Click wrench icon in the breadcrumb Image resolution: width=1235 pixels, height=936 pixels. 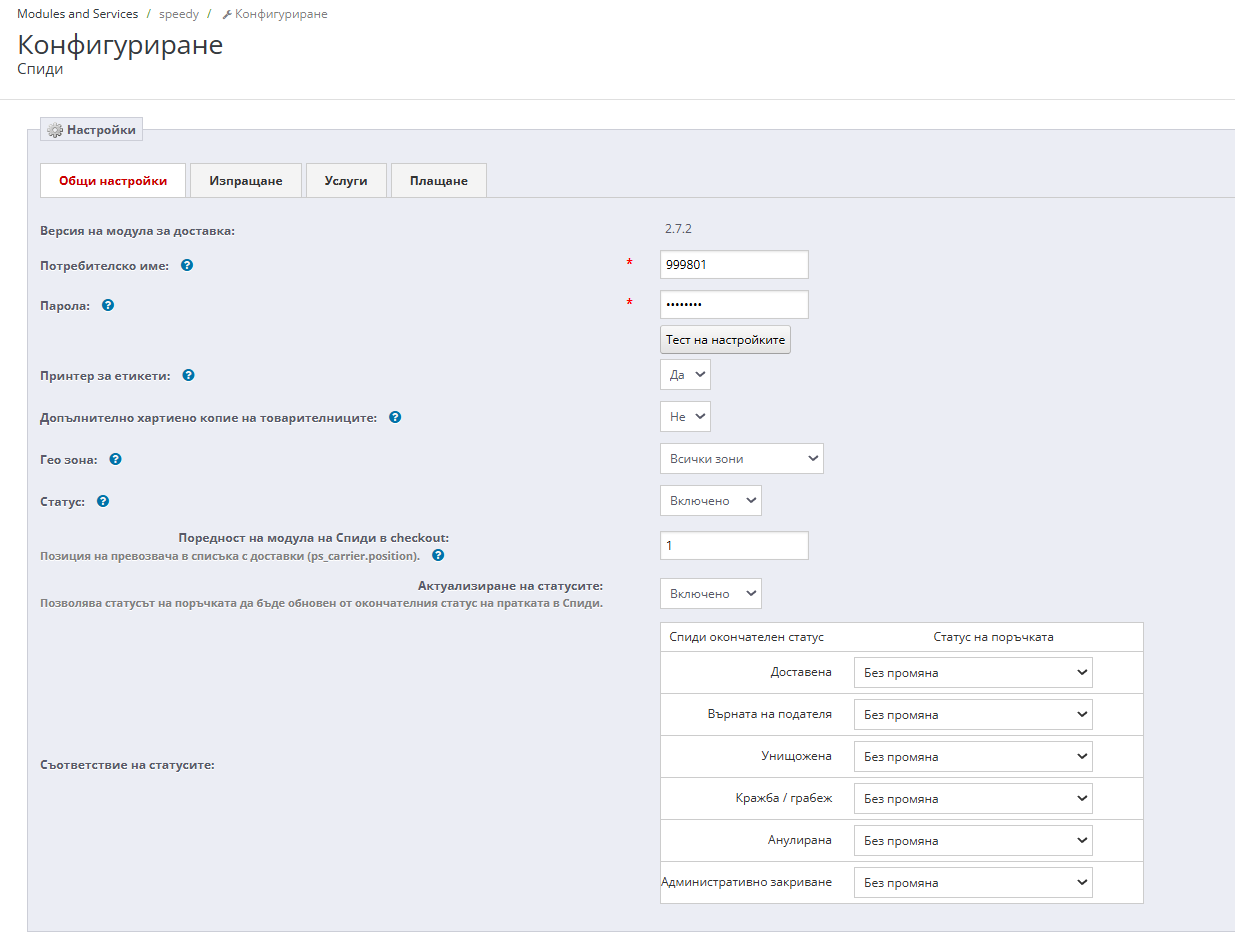227,15
